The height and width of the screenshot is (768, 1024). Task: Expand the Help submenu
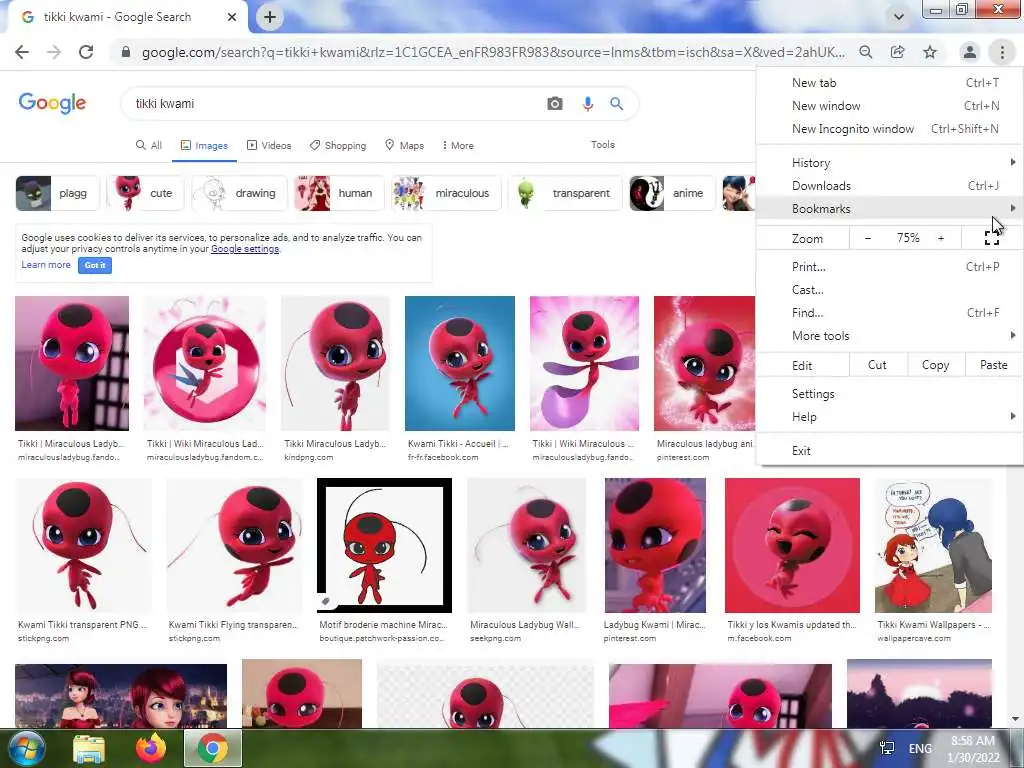(889, 417)
